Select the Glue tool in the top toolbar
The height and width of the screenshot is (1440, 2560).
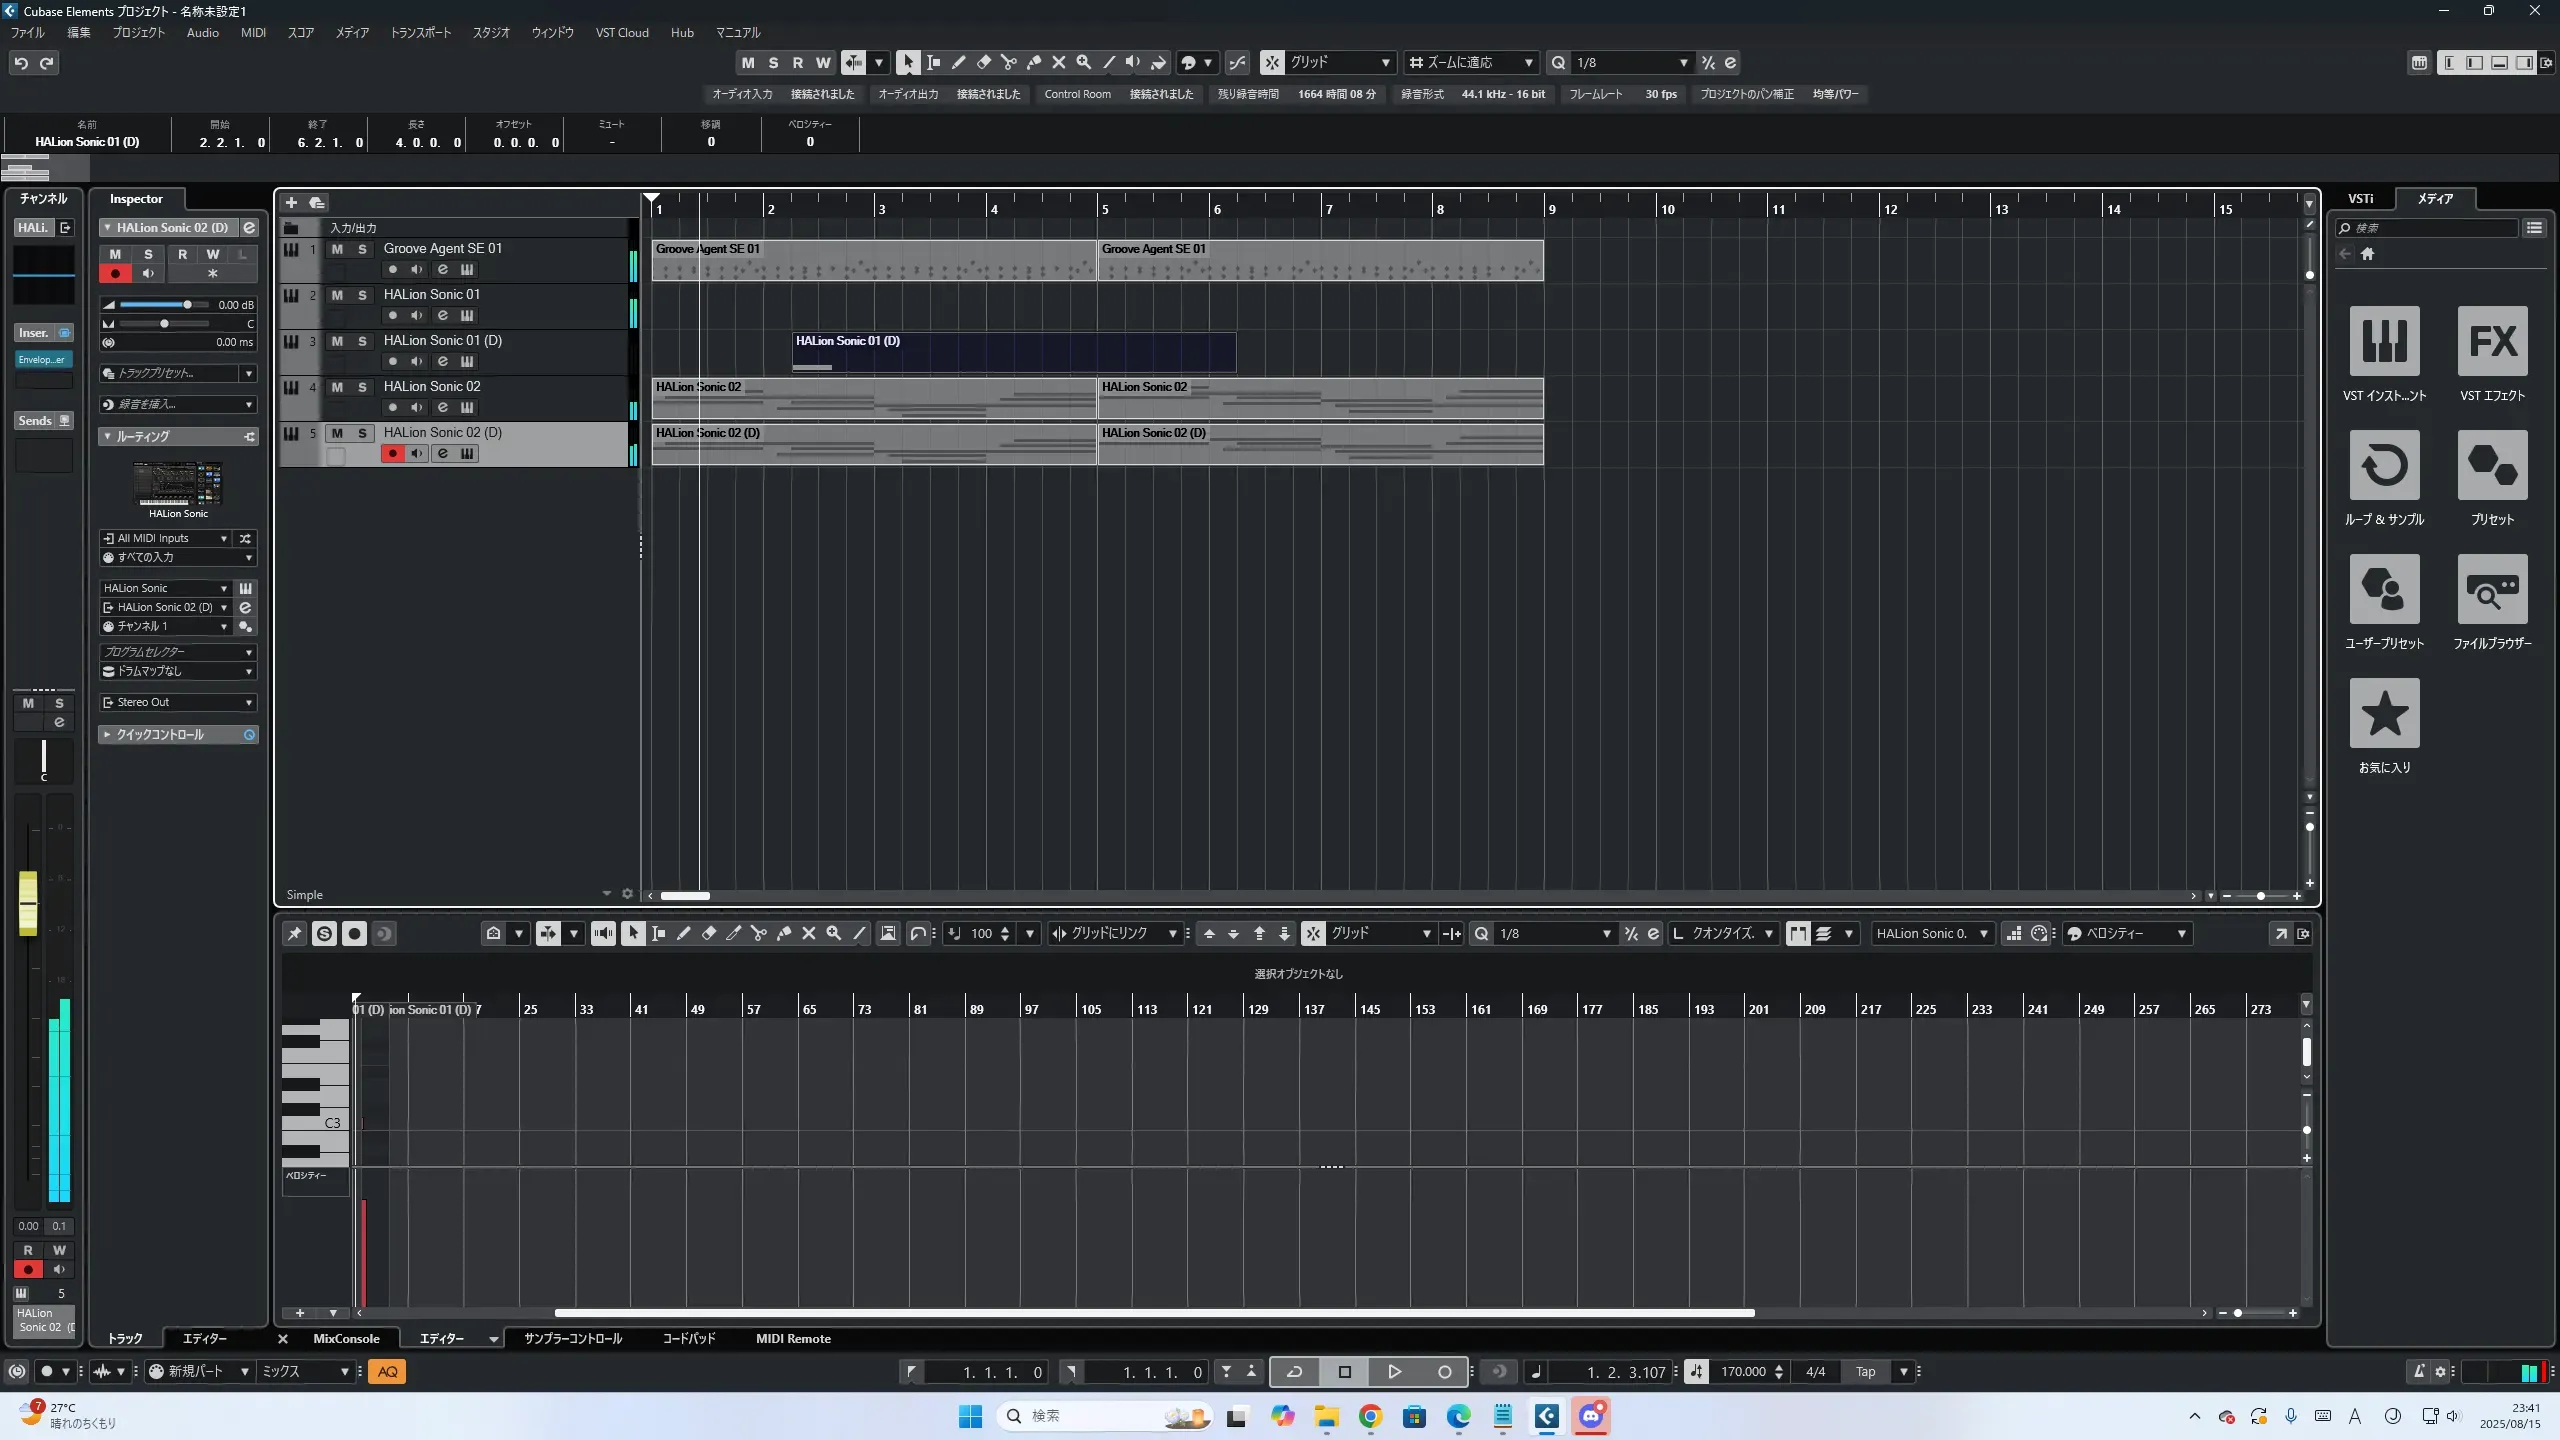pos(1034,63)
